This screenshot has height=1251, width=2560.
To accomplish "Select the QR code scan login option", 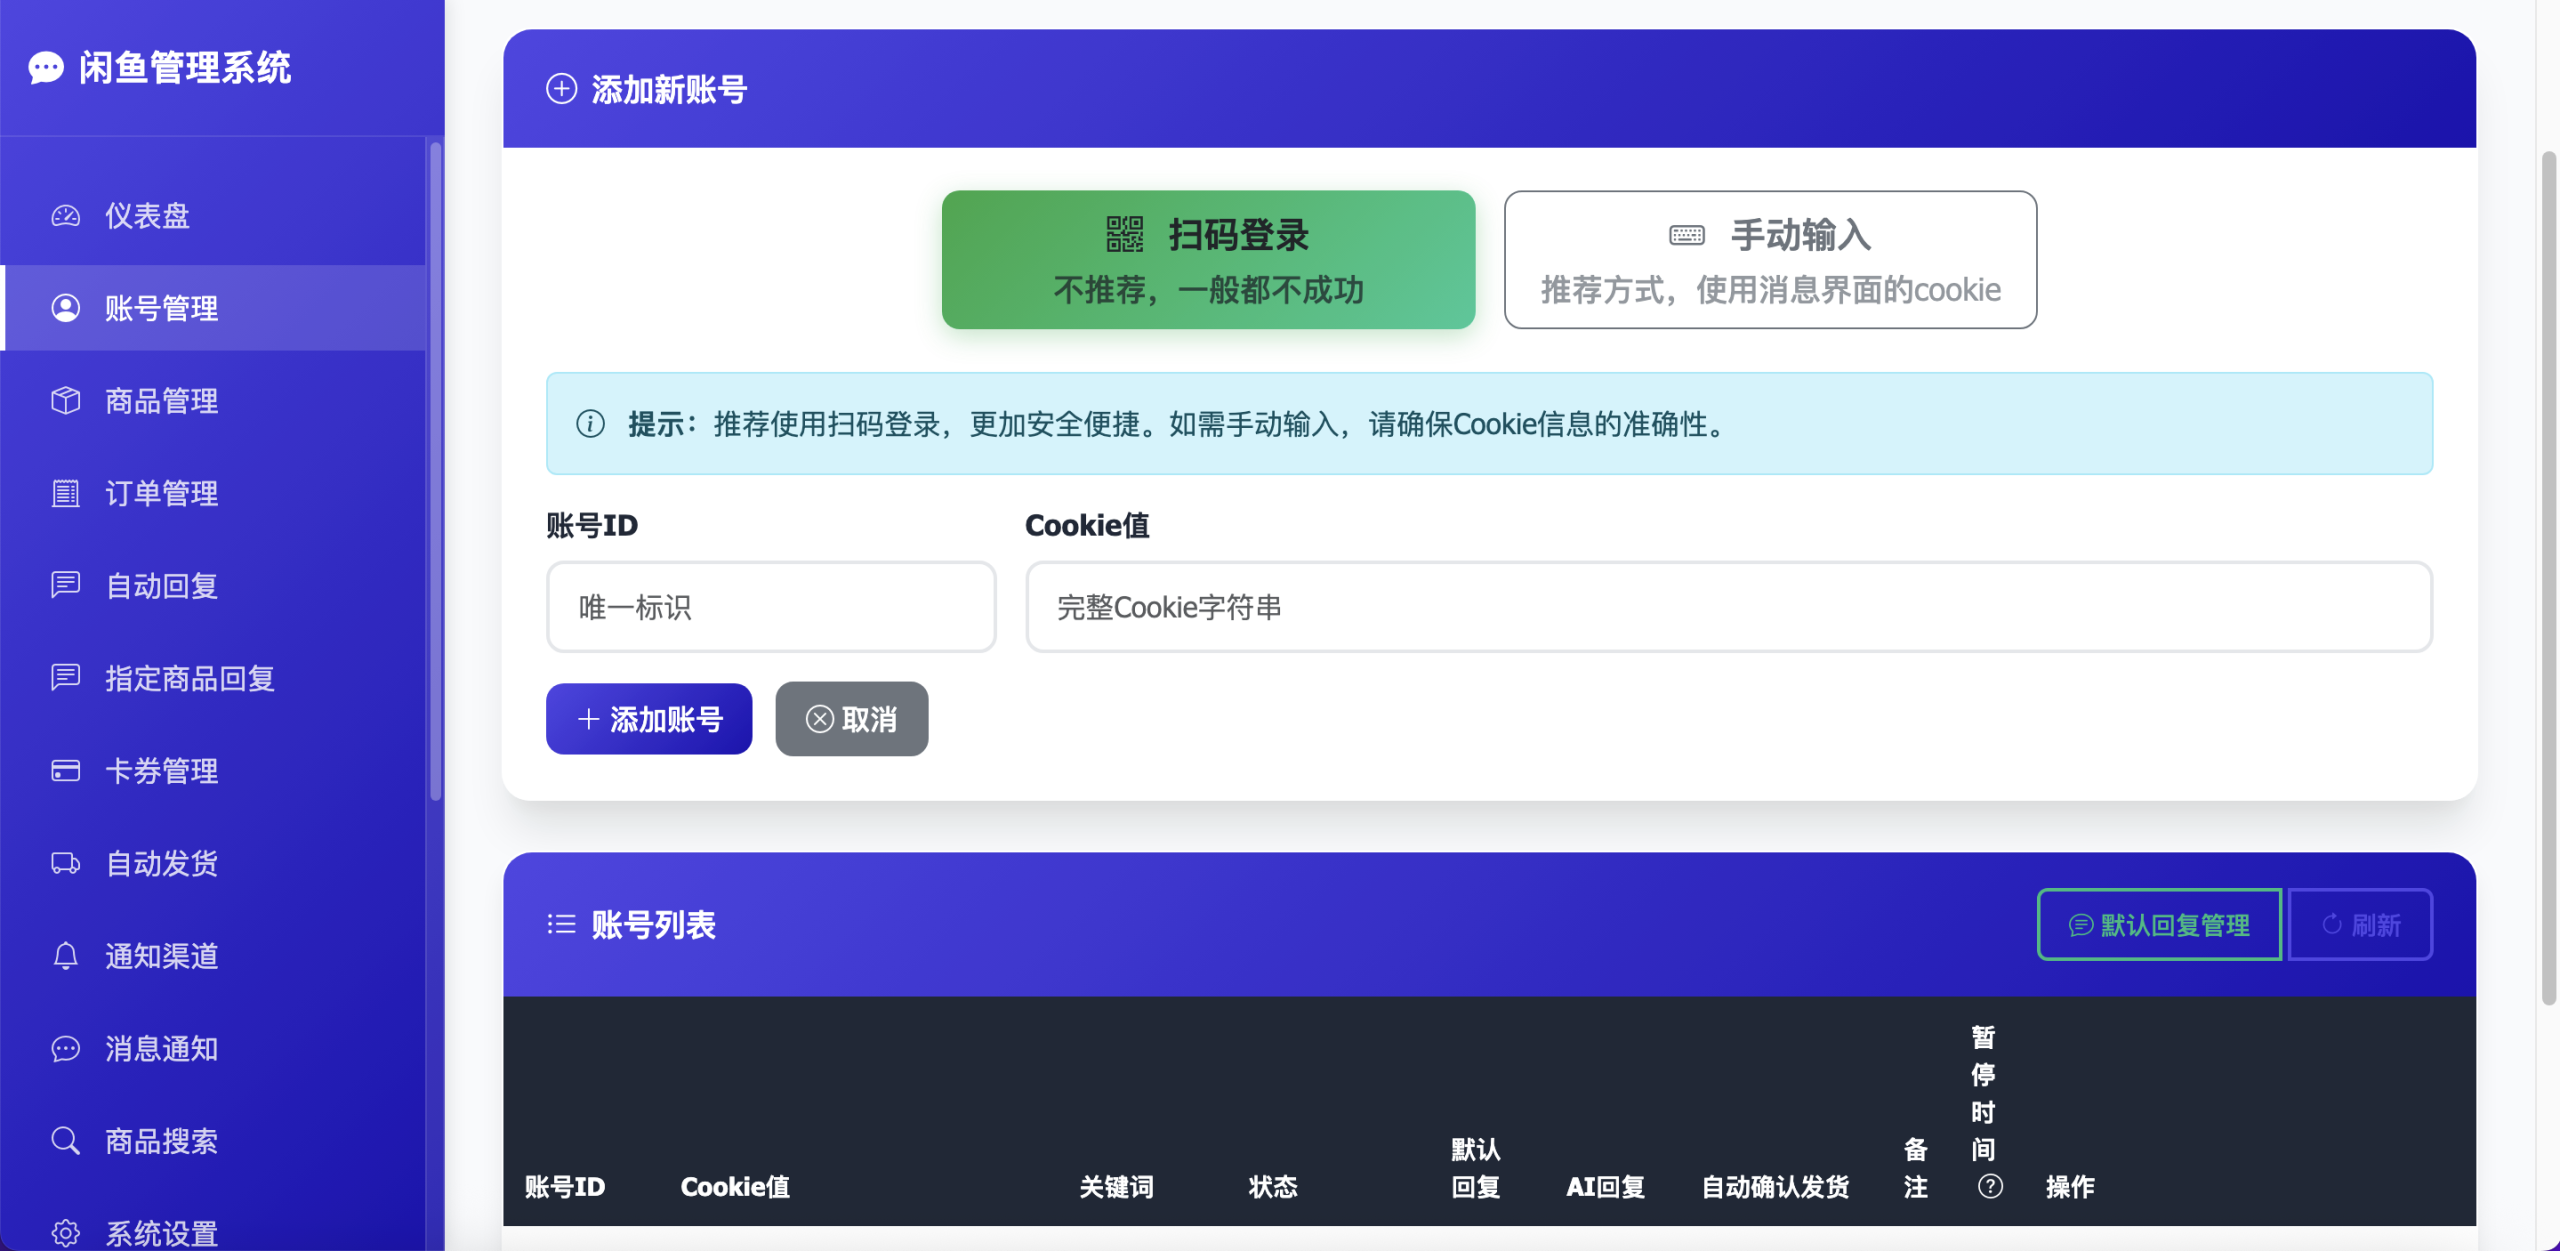I will click(1208, 260).
